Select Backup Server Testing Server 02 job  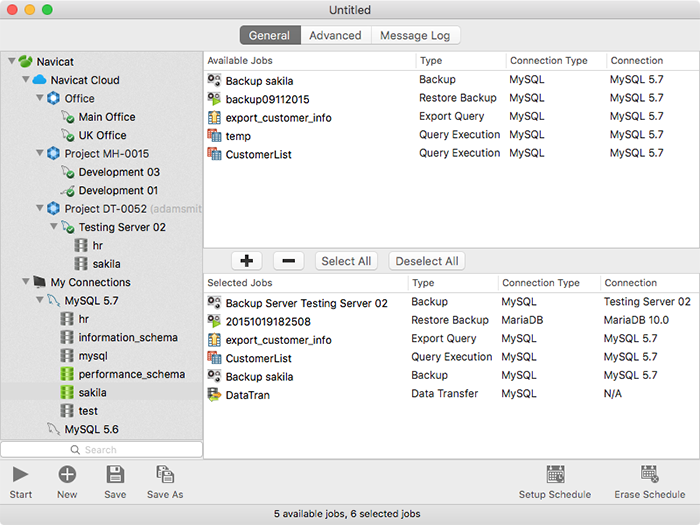click(x=307, y=303)
